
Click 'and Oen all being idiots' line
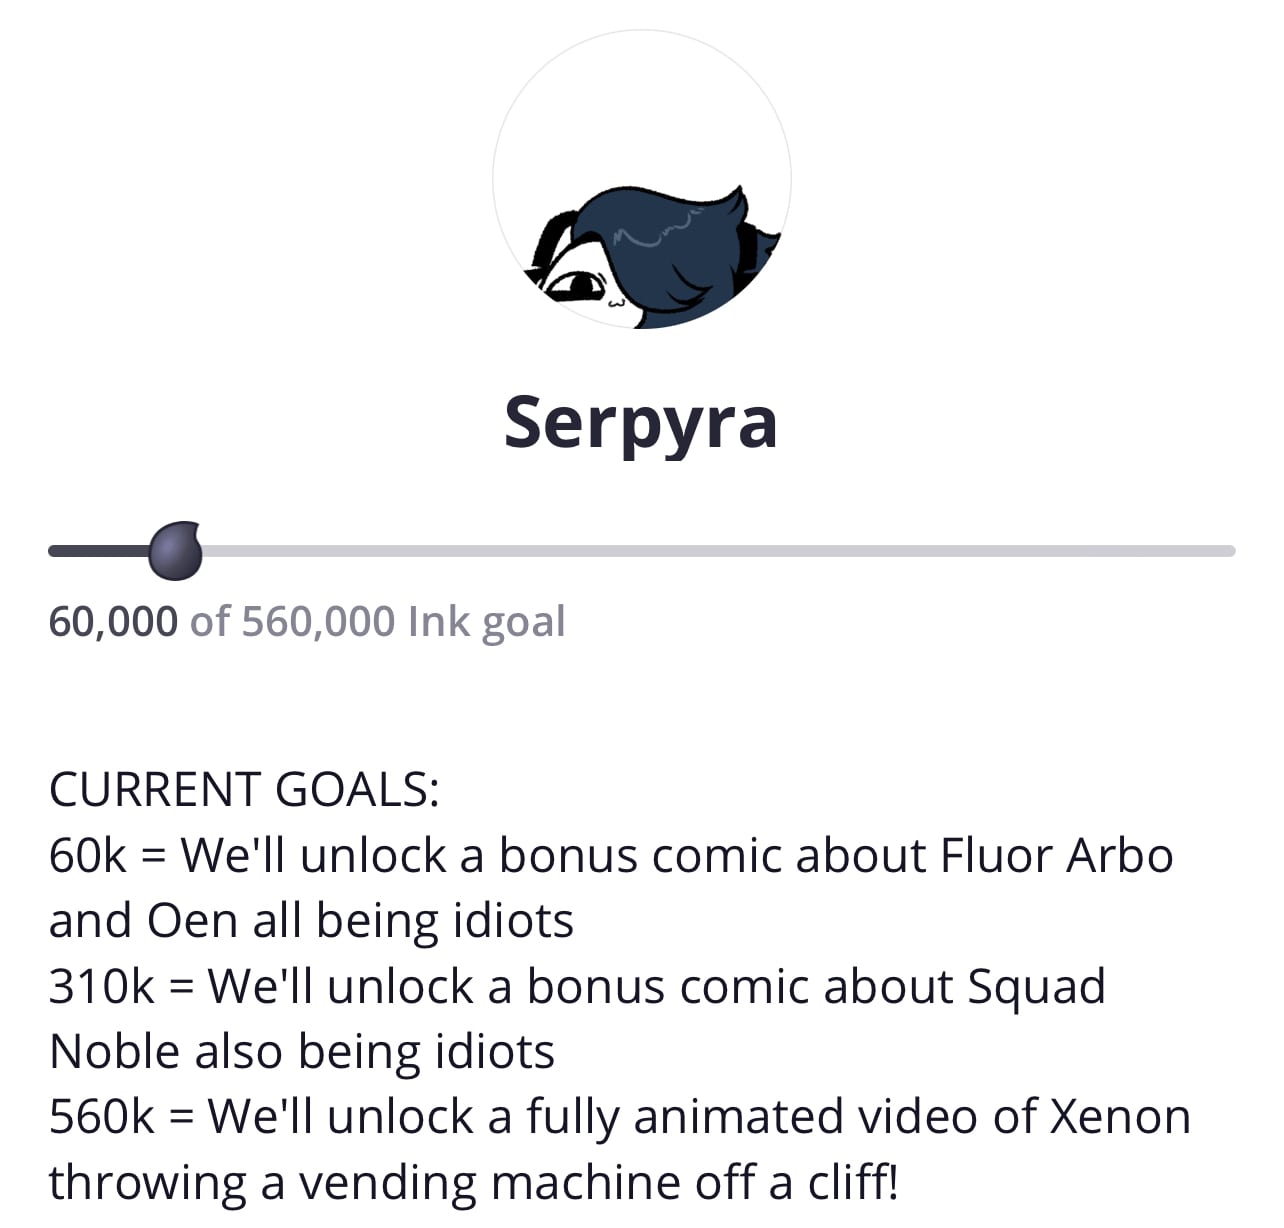tap(311, 921)
